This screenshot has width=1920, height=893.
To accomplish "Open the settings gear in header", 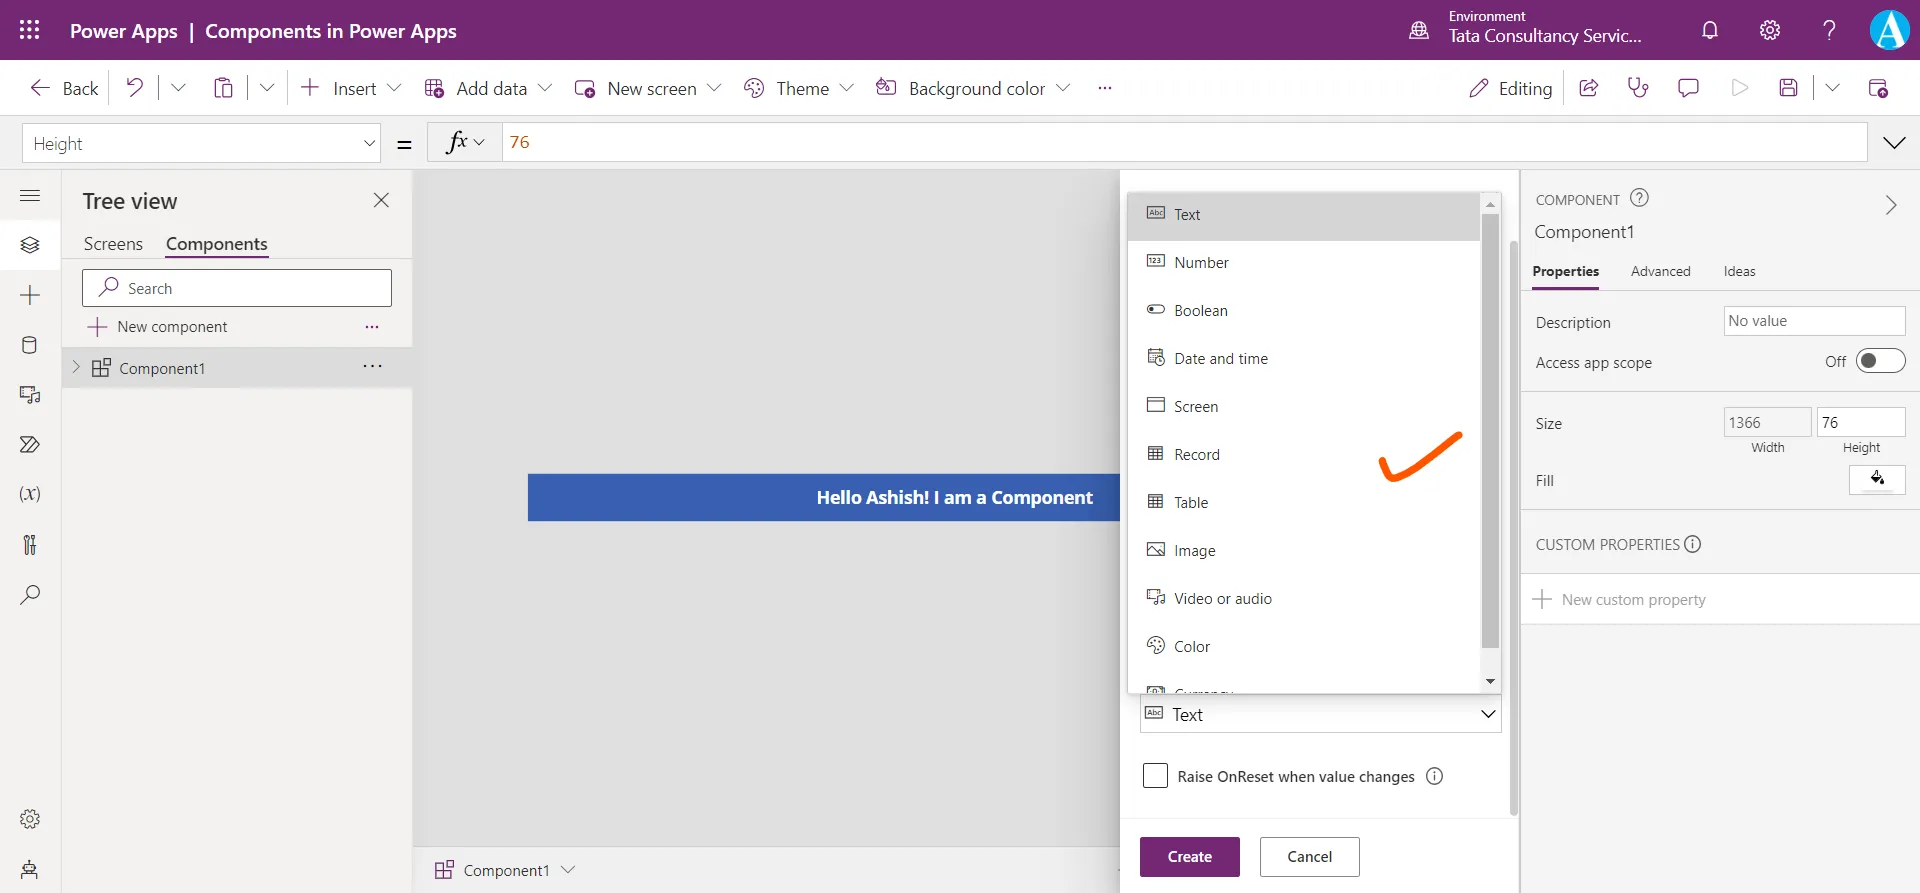I will [x=1770, y=30].
